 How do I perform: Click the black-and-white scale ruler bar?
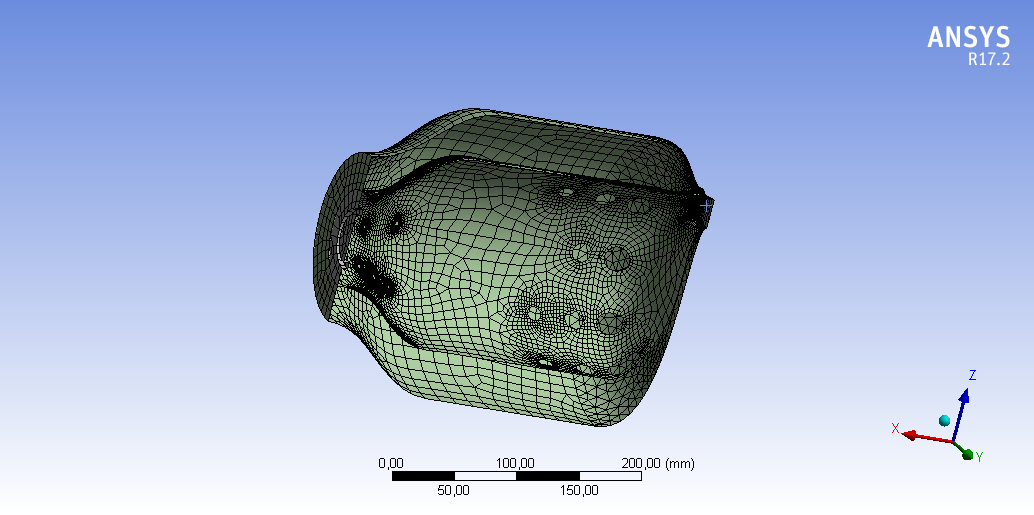(516, 476)
